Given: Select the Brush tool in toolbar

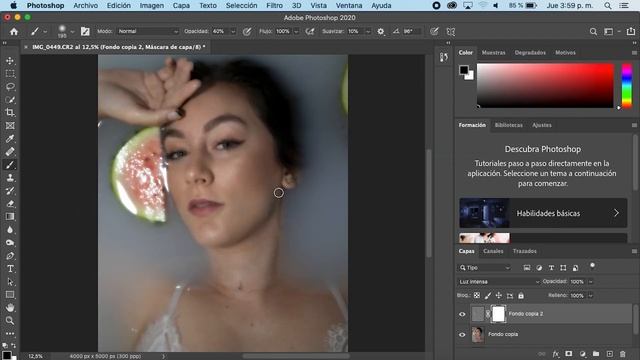Looking at the screenshot, I should tap(10, 165).
